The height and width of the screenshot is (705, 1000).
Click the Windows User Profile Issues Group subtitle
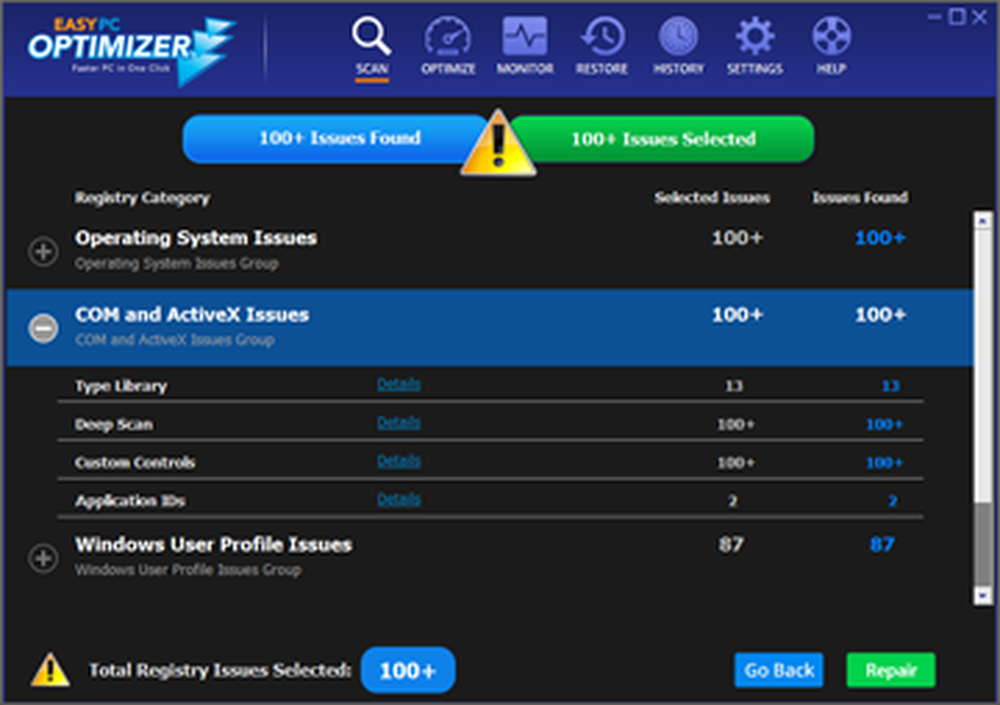(x=188, y=570)
